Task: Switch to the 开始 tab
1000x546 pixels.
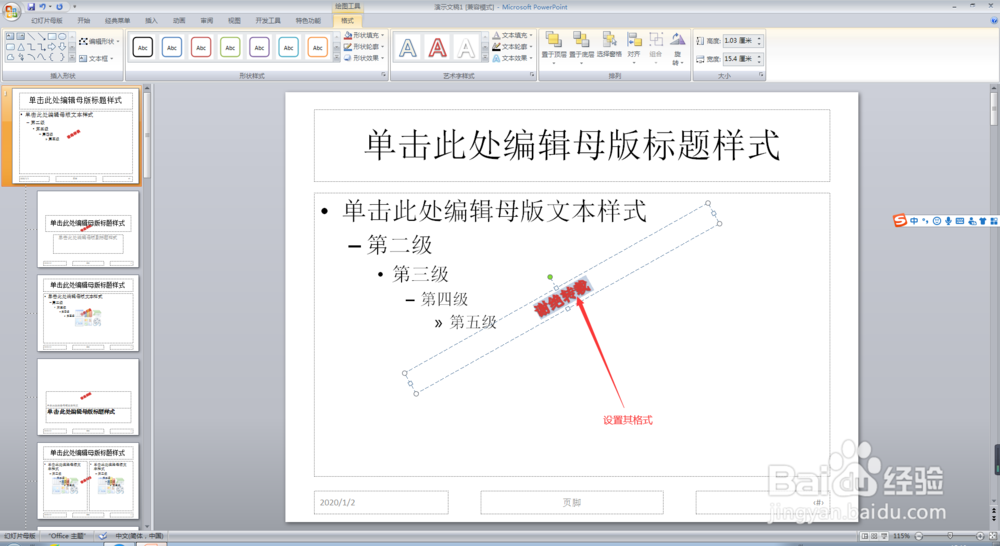Action: pyautogui.click(x=84, y=20)
